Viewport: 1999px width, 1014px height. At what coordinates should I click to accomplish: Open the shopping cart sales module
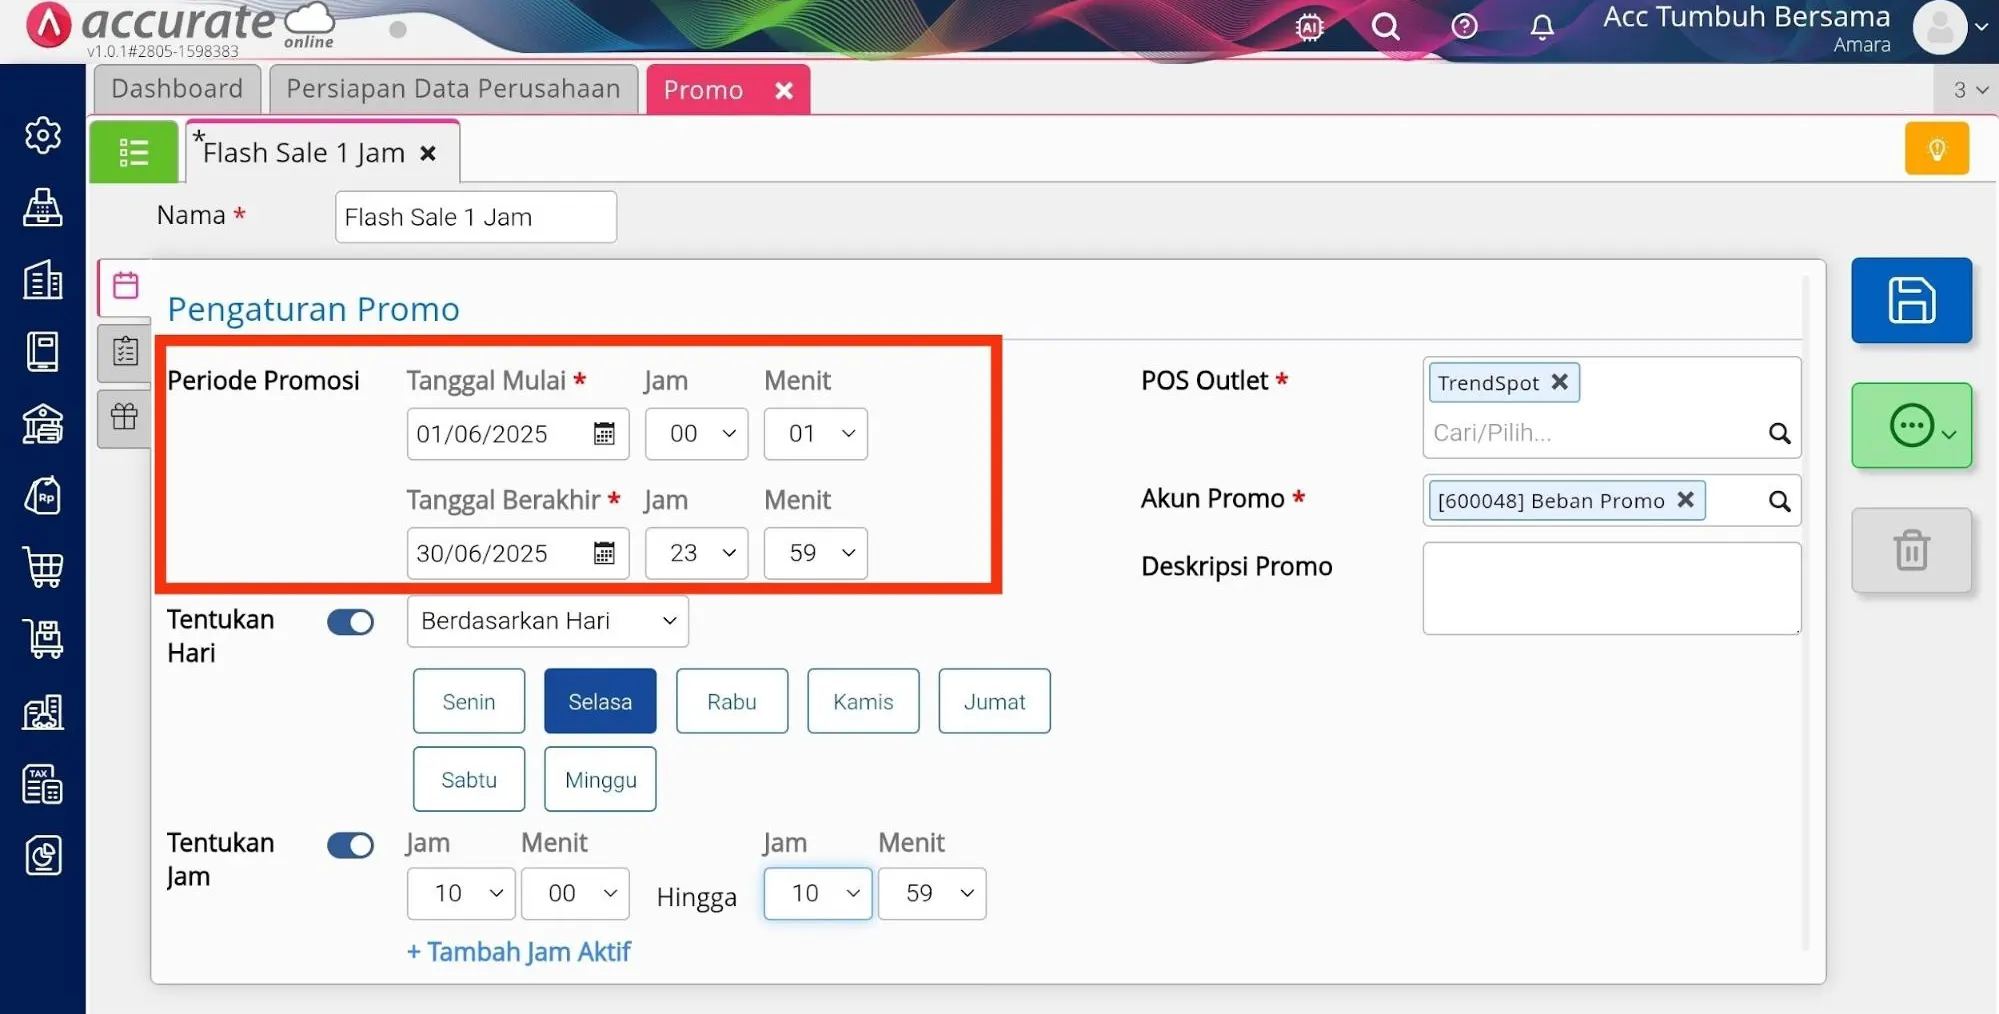pos(43,568)
